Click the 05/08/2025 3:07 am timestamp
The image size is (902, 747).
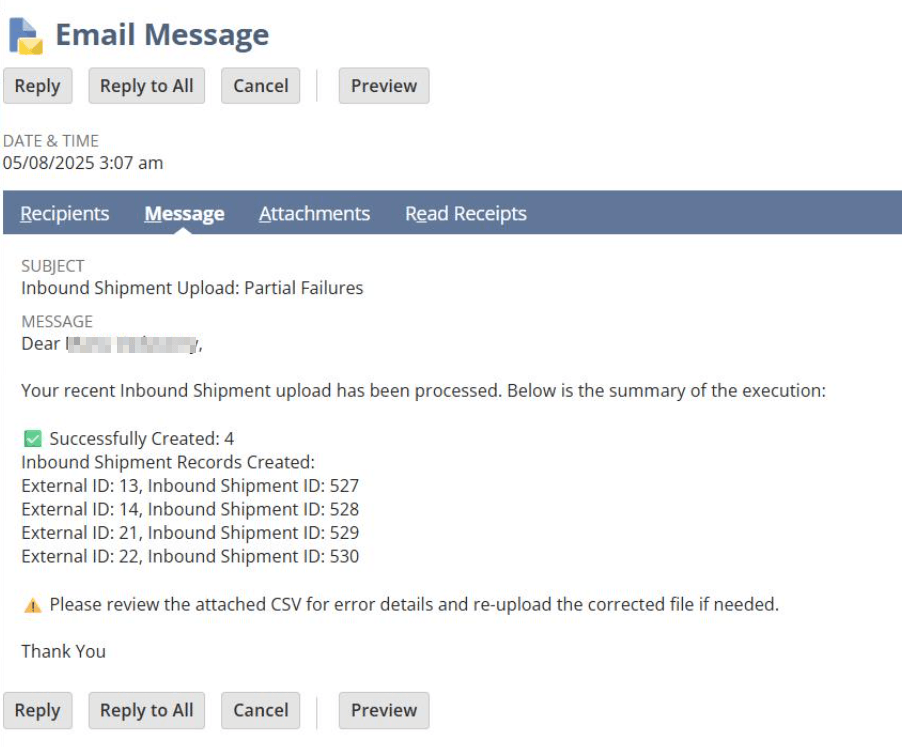click(83, 162)
